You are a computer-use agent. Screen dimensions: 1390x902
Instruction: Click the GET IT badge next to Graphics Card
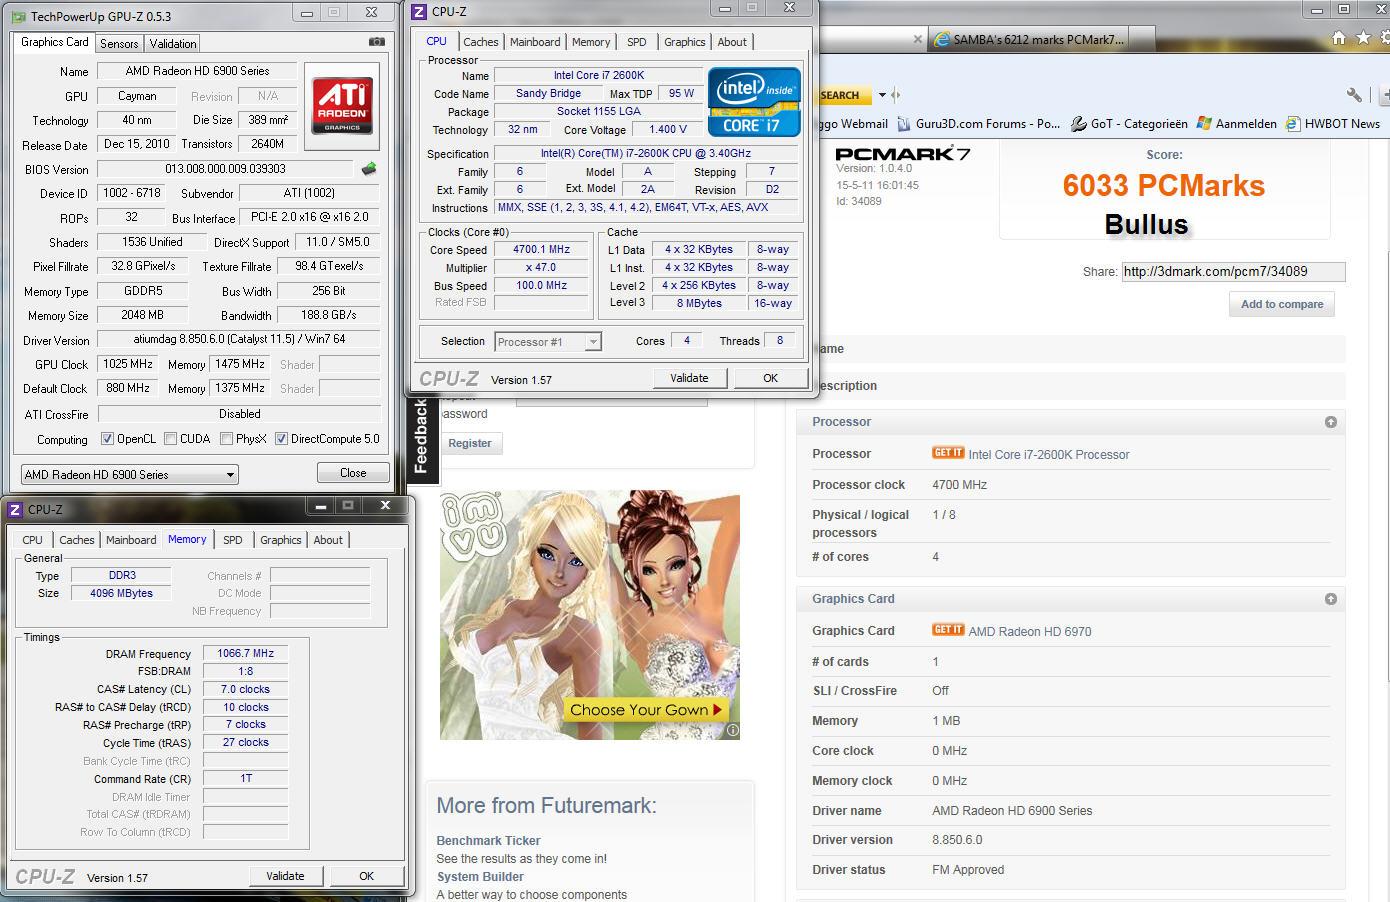pos(948,630)
